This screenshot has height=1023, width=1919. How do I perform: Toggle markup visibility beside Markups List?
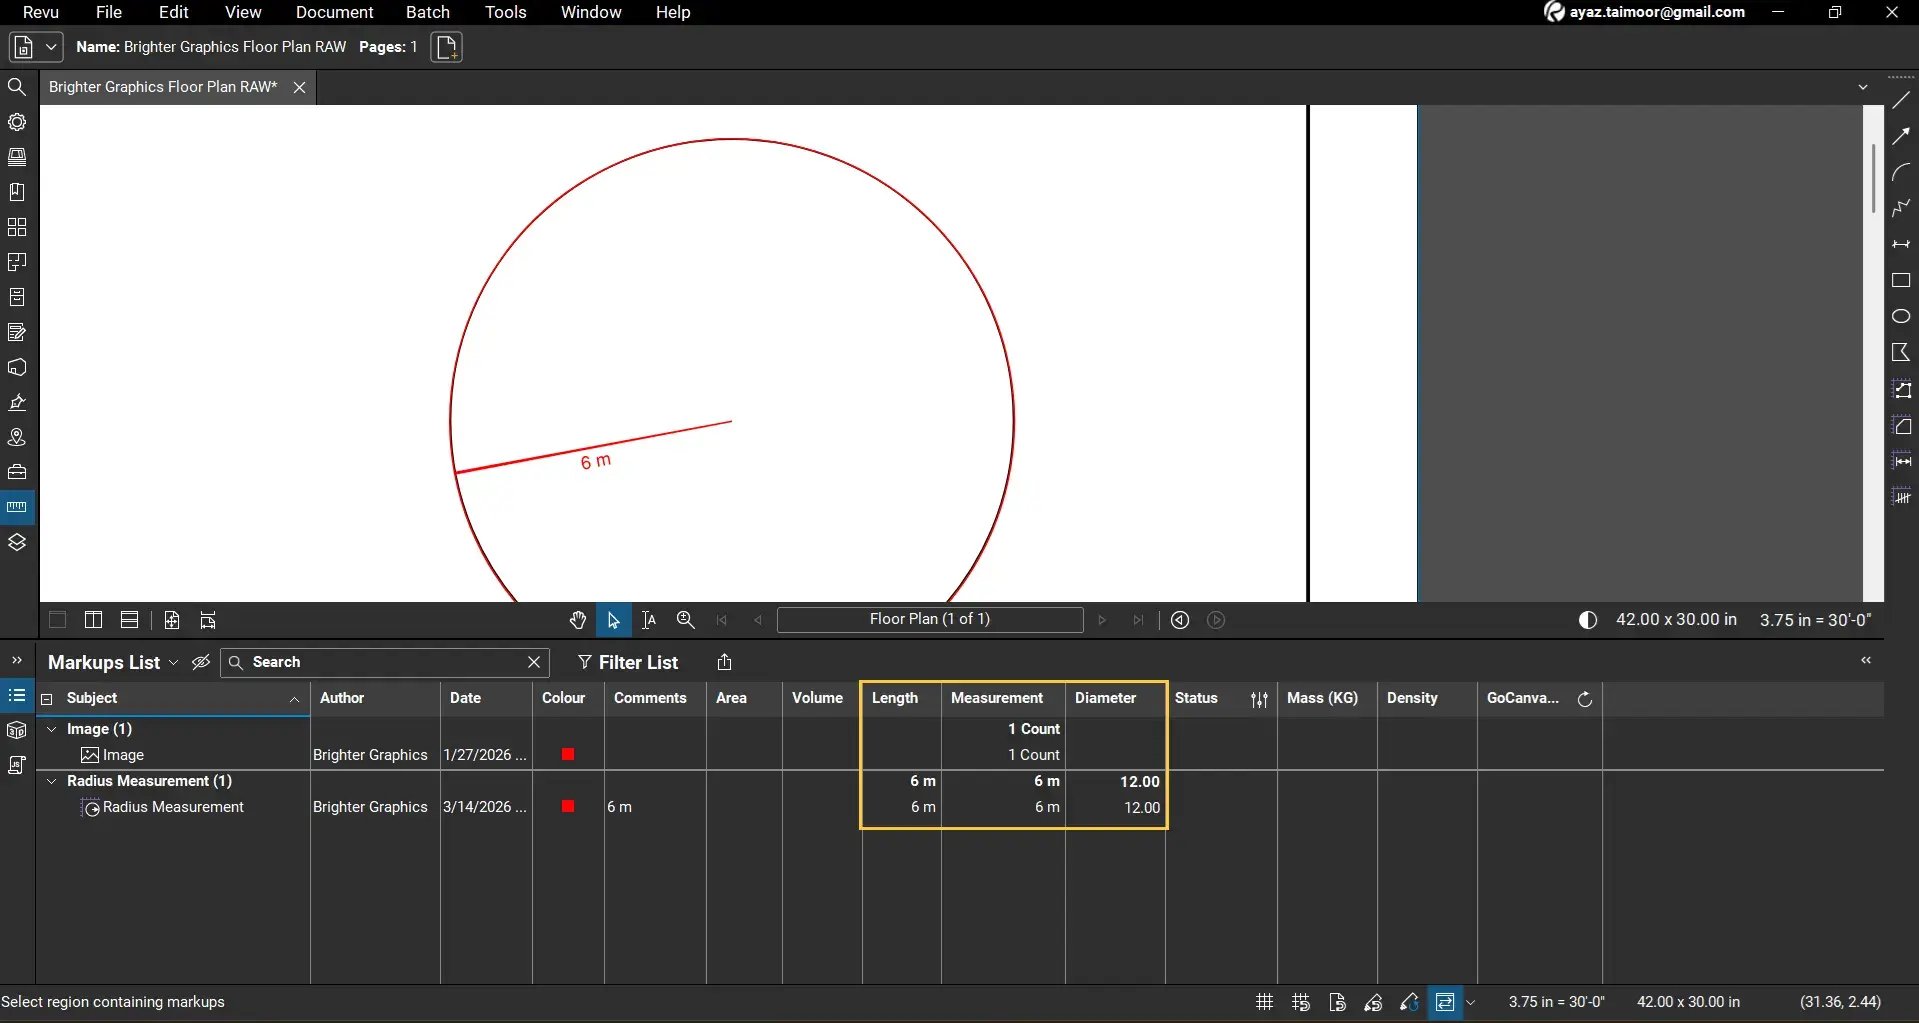point(201,662)
